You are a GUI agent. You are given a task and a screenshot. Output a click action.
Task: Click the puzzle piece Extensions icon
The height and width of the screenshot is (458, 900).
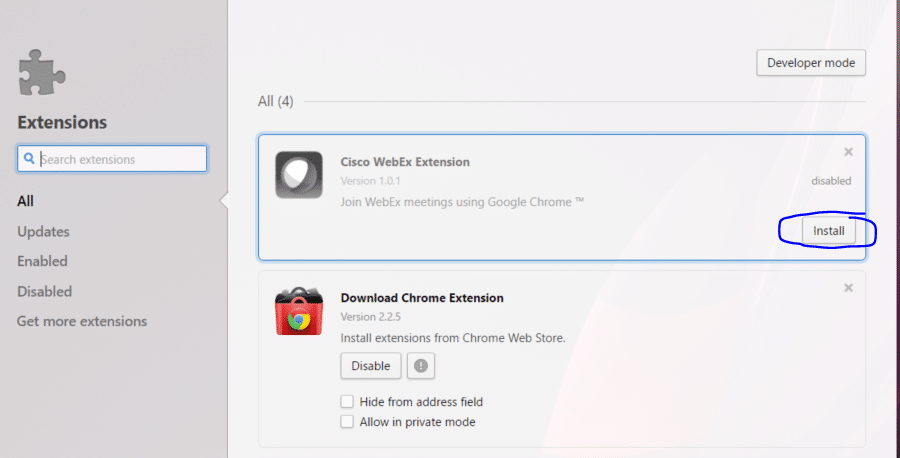point(42,72)
